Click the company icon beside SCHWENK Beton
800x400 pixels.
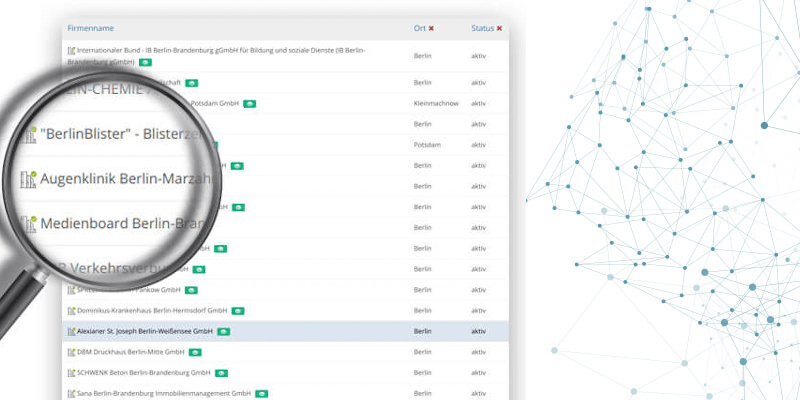click(71, 373)
